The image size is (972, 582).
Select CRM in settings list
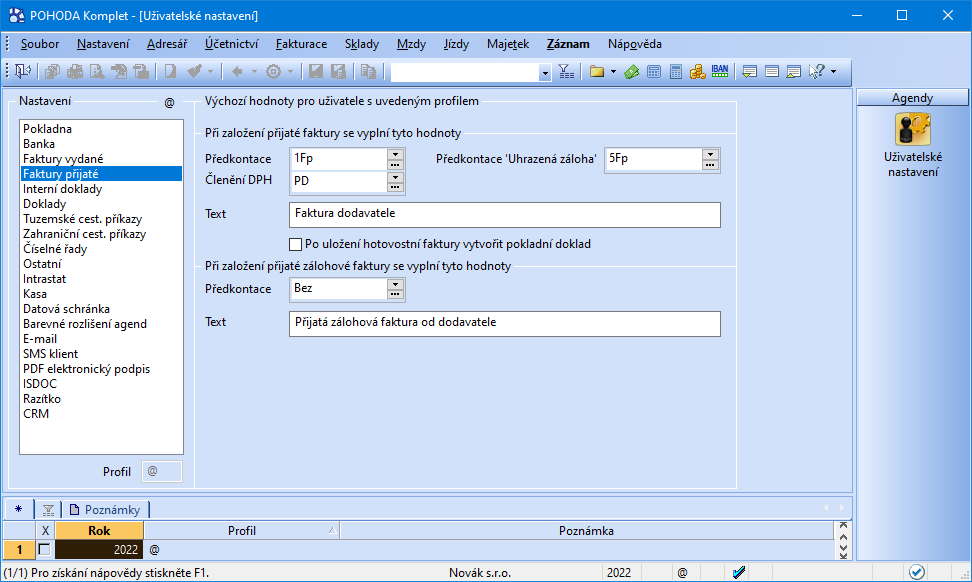[x=36, y=413]
